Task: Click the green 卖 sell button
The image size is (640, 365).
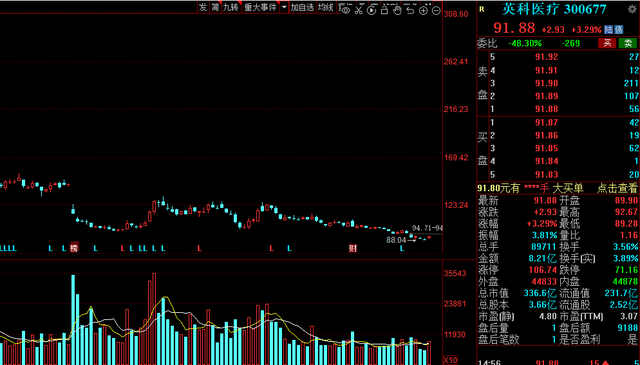Action: 627,43
